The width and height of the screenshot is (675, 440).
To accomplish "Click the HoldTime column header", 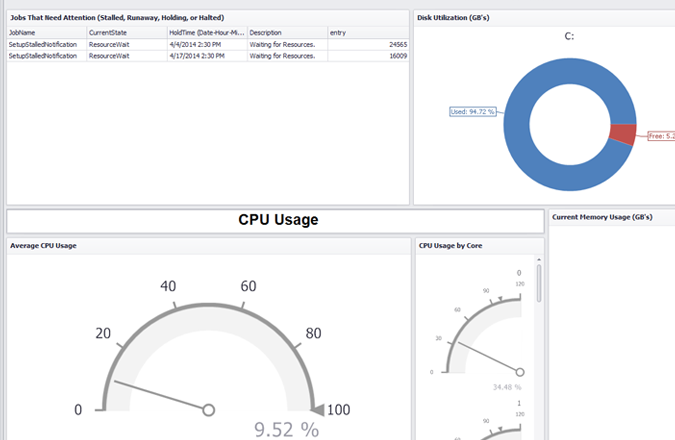I will pos(207,33).
